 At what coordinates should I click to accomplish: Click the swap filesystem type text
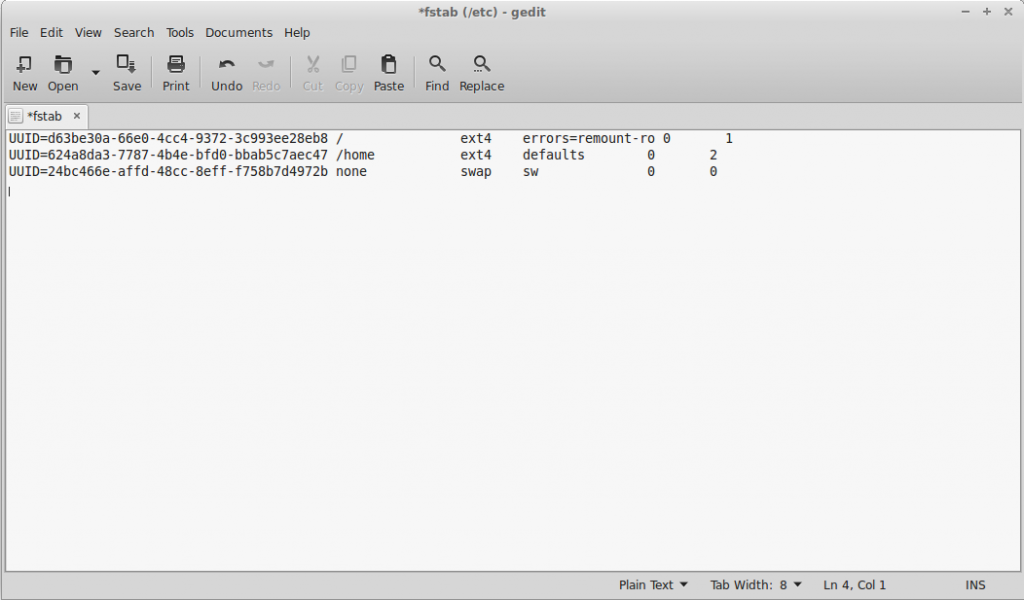tap(475, 172)
